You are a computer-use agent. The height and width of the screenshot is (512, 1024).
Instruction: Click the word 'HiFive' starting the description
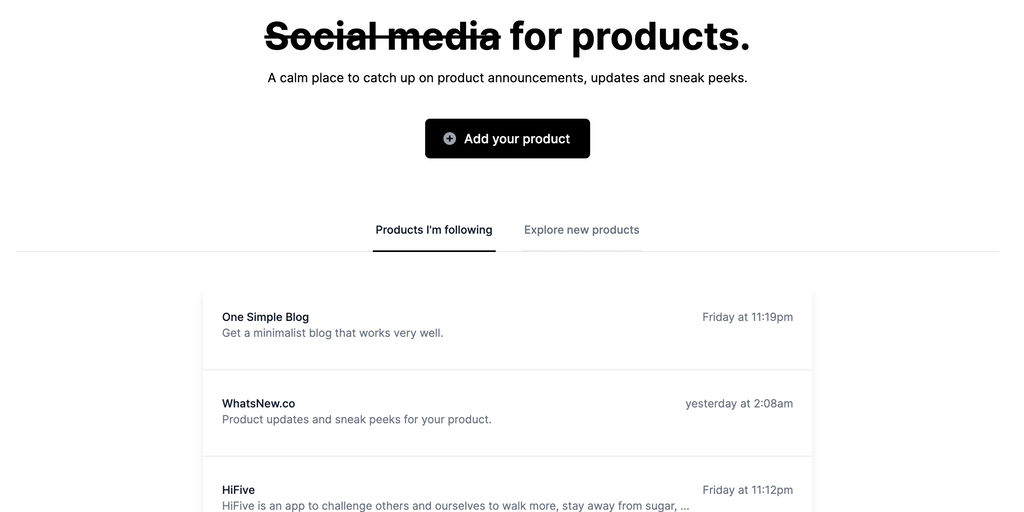[x=239, y=506]
